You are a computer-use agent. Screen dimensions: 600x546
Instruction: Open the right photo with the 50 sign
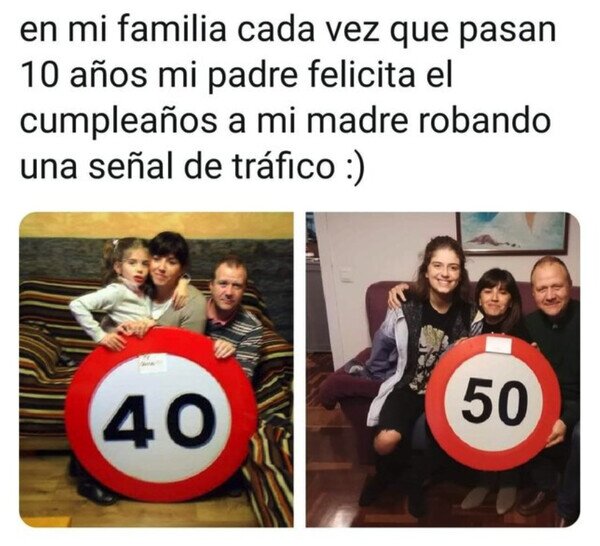pos(443,370)
